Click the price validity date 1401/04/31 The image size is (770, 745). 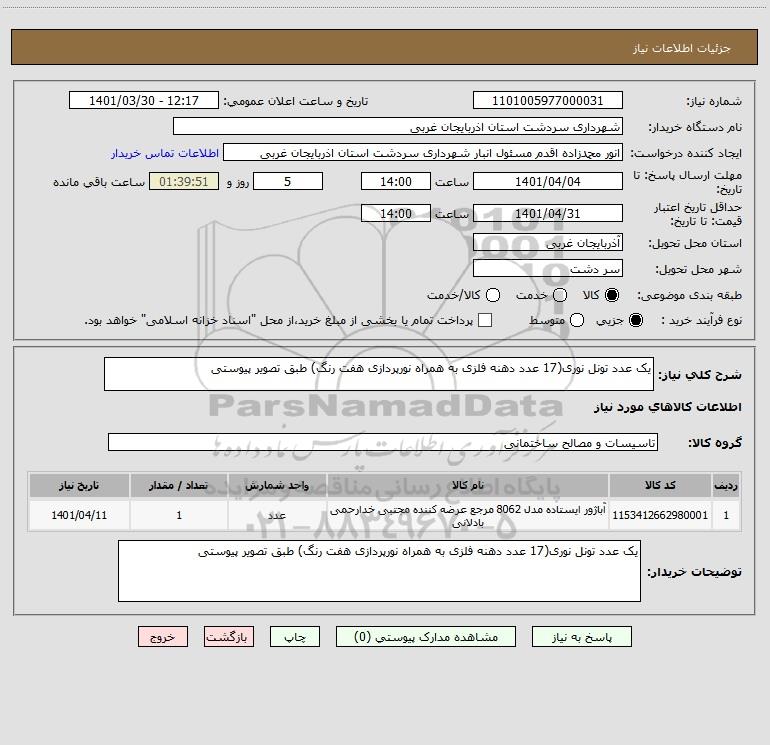548,214
